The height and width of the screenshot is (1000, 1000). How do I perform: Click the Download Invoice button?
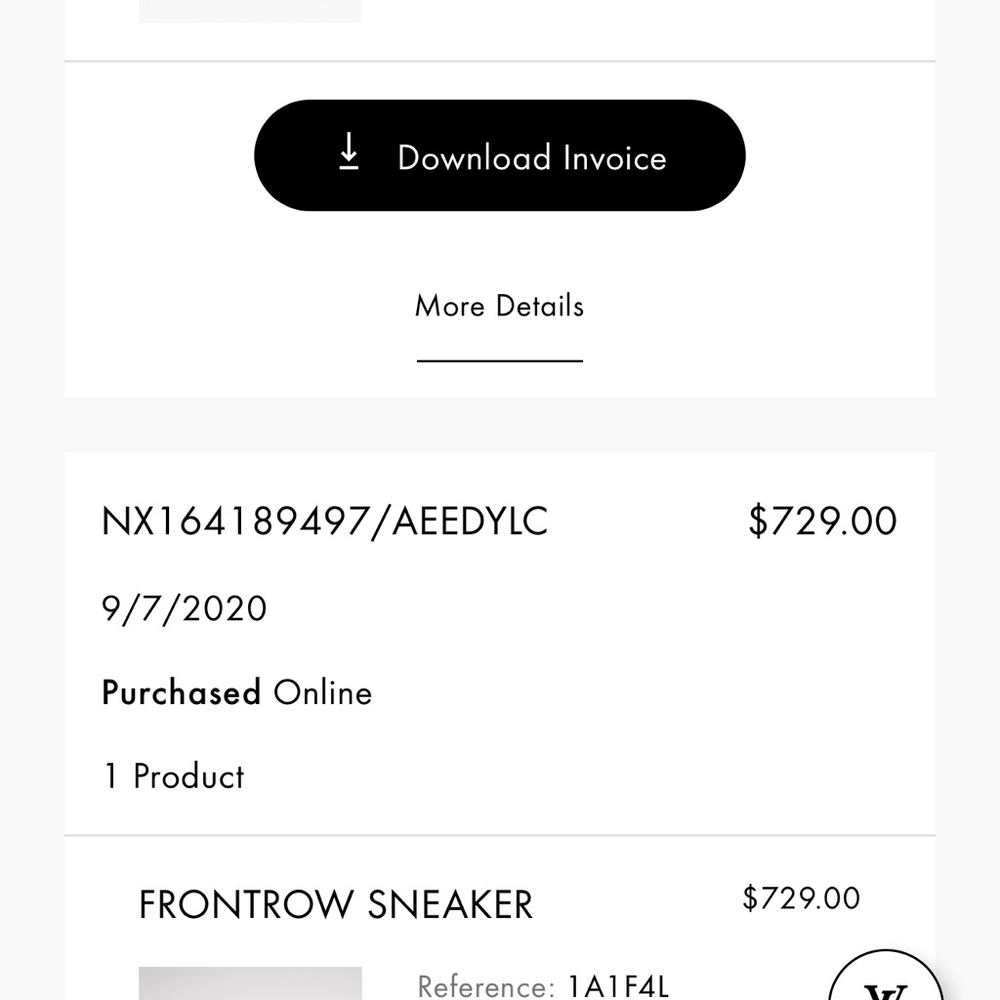[499, 156]
